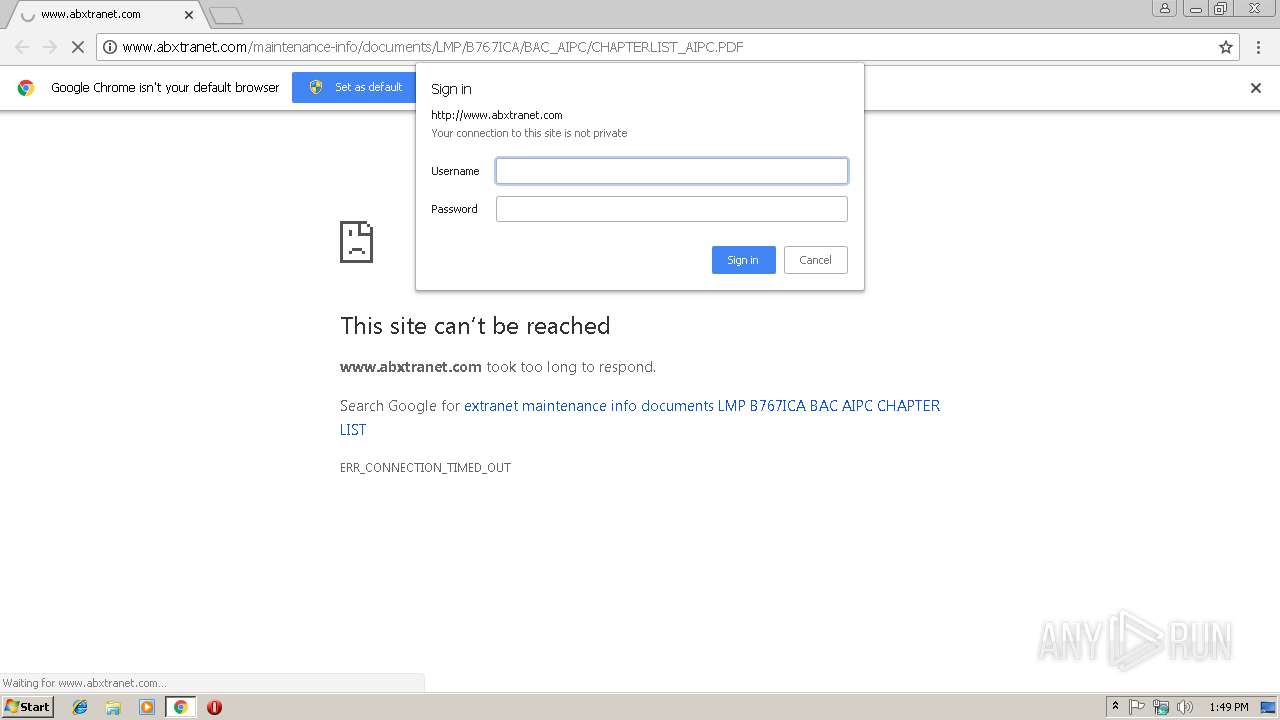Open the network tray icon
The image size is (1280, 720).
pyautogui.click(x=1161, y=707)
